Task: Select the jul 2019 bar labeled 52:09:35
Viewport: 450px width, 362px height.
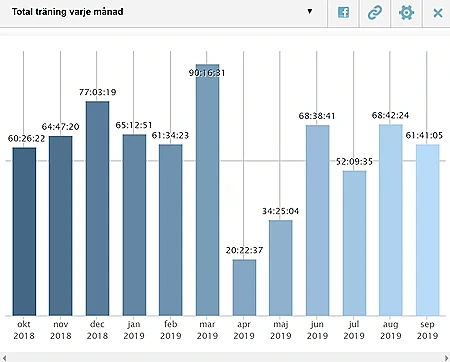Action: (x=354, y=243)
